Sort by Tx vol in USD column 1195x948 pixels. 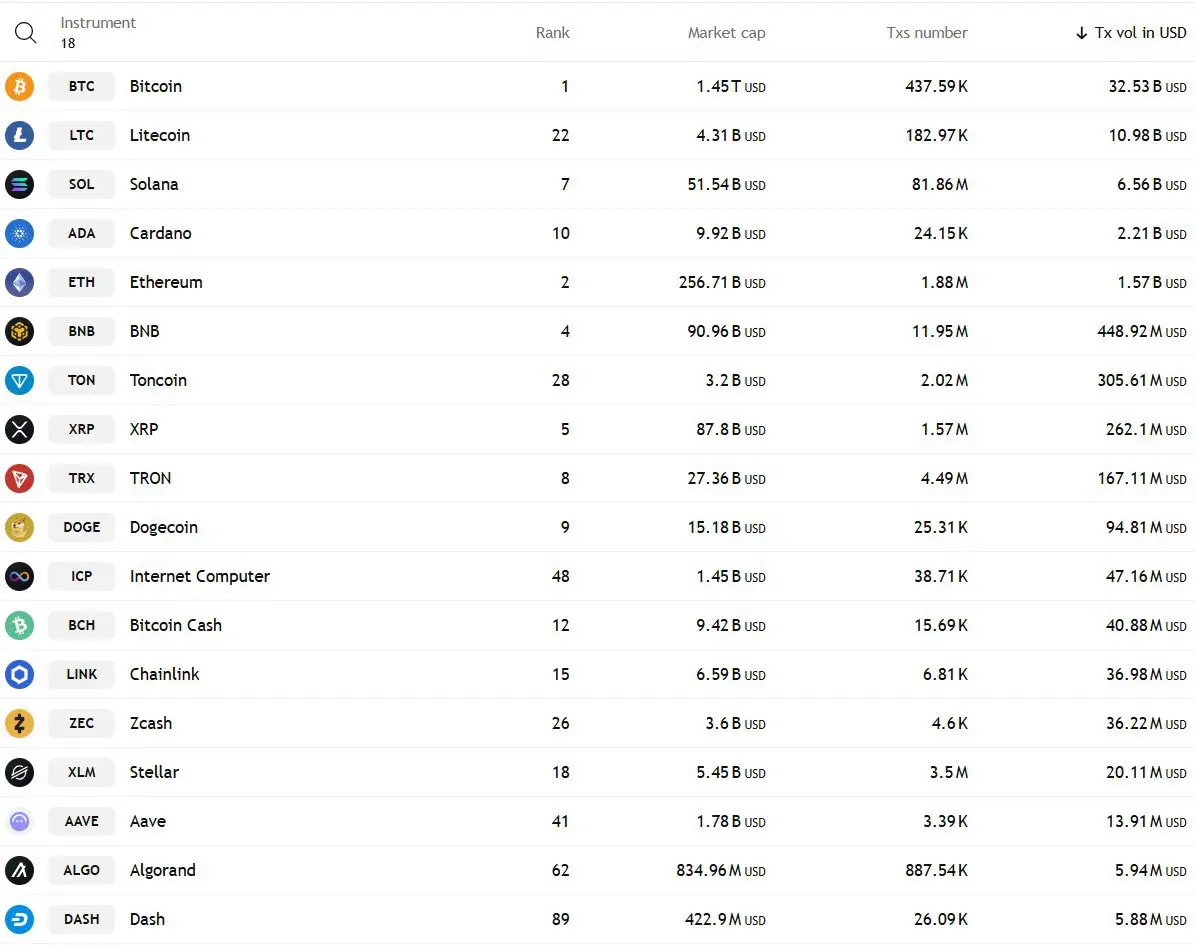pos(1131,33)
